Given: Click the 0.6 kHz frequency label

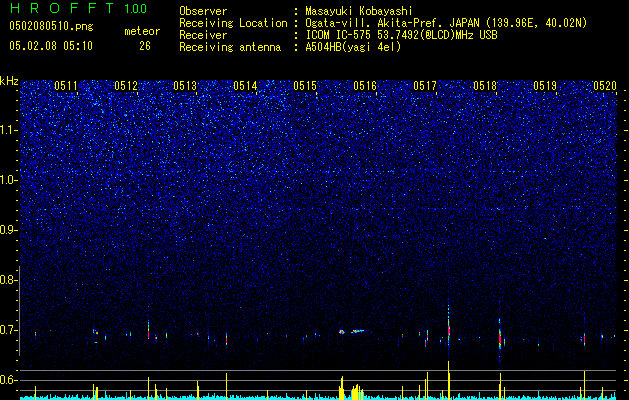Looking at the screenshot, I should click(8, 380).
